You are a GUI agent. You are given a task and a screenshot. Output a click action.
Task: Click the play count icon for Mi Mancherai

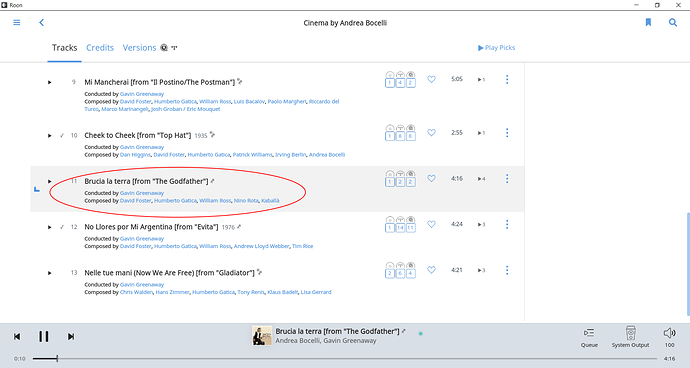coord(481,80)
